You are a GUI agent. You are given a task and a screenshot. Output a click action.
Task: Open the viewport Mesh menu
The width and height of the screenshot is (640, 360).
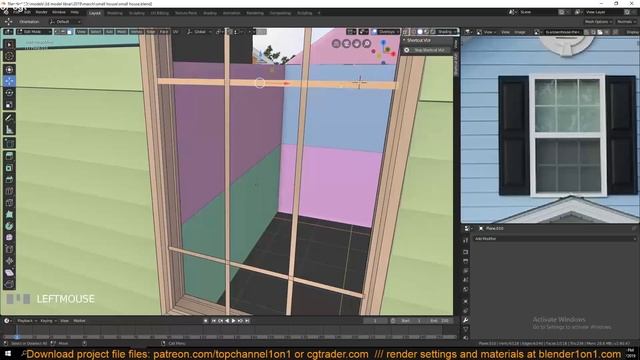(x=122, y=32)
